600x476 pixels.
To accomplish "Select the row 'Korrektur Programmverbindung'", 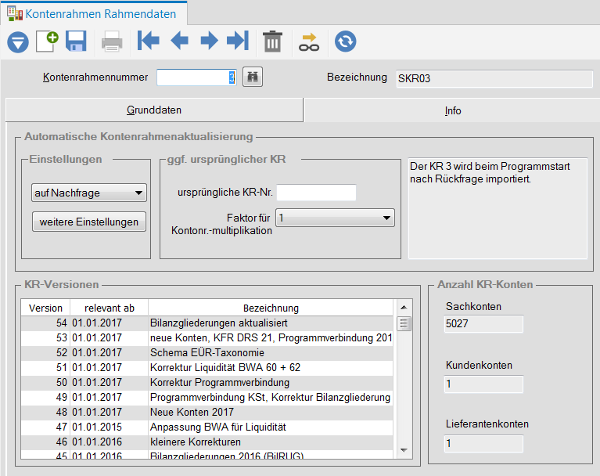I will pyautogui.click(x=207, y=382).
